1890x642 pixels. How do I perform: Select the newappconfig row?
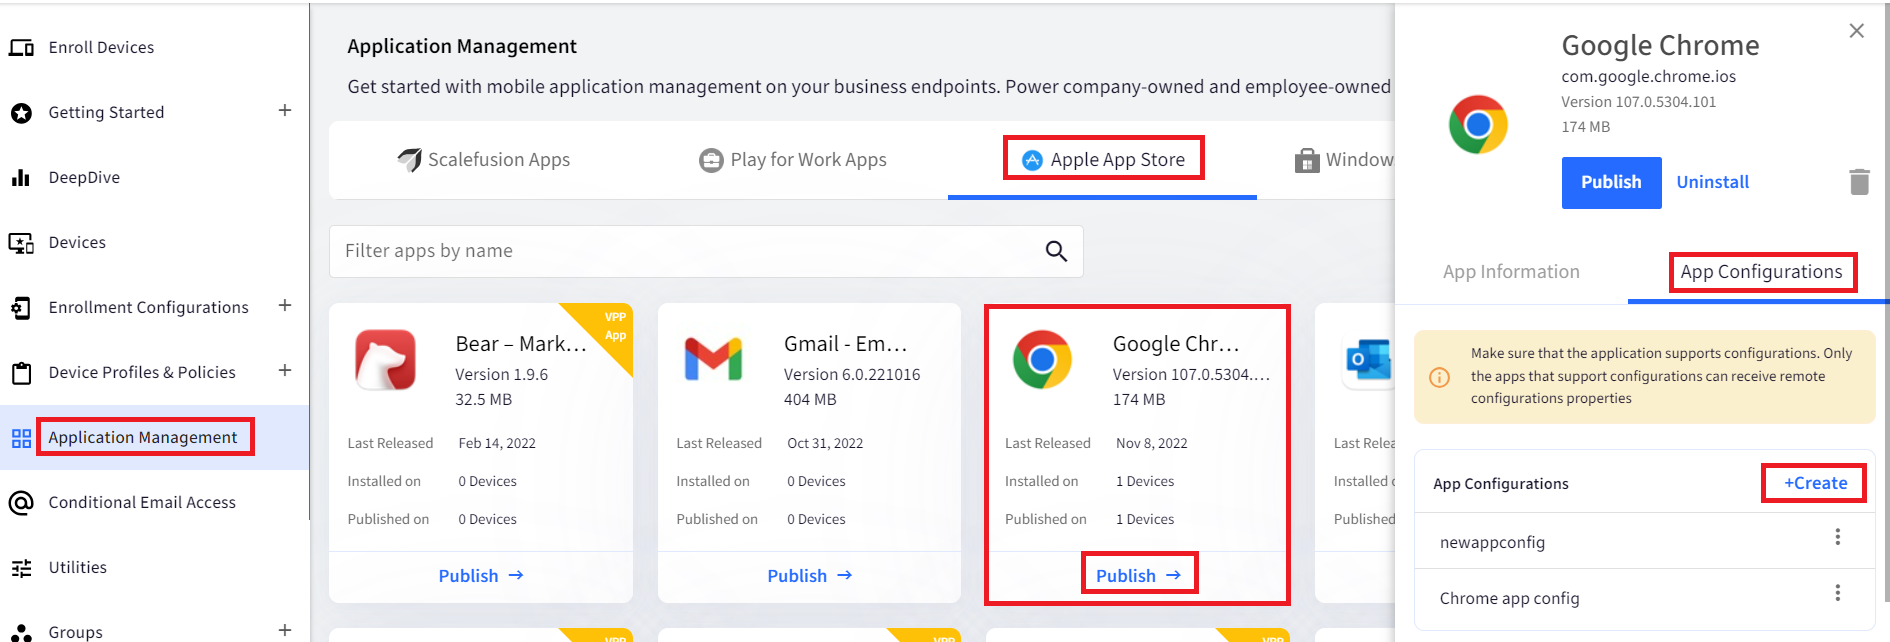[1644, 541]
